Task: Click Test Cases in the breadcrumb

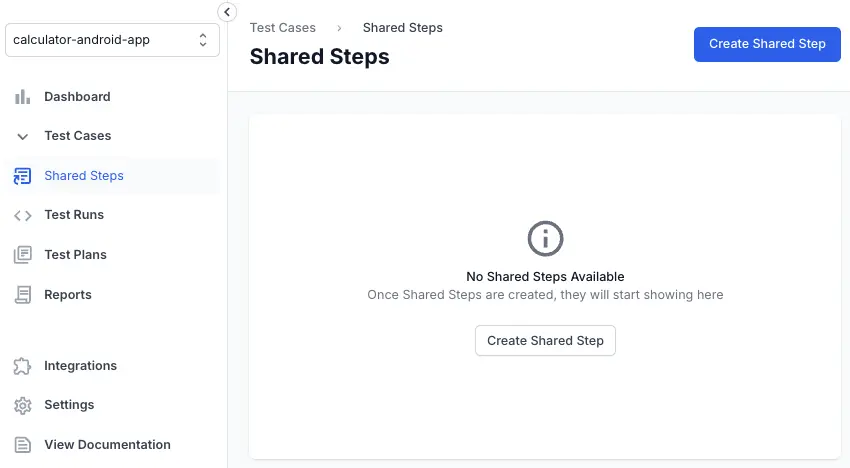Action: click(x=282, y=28)
